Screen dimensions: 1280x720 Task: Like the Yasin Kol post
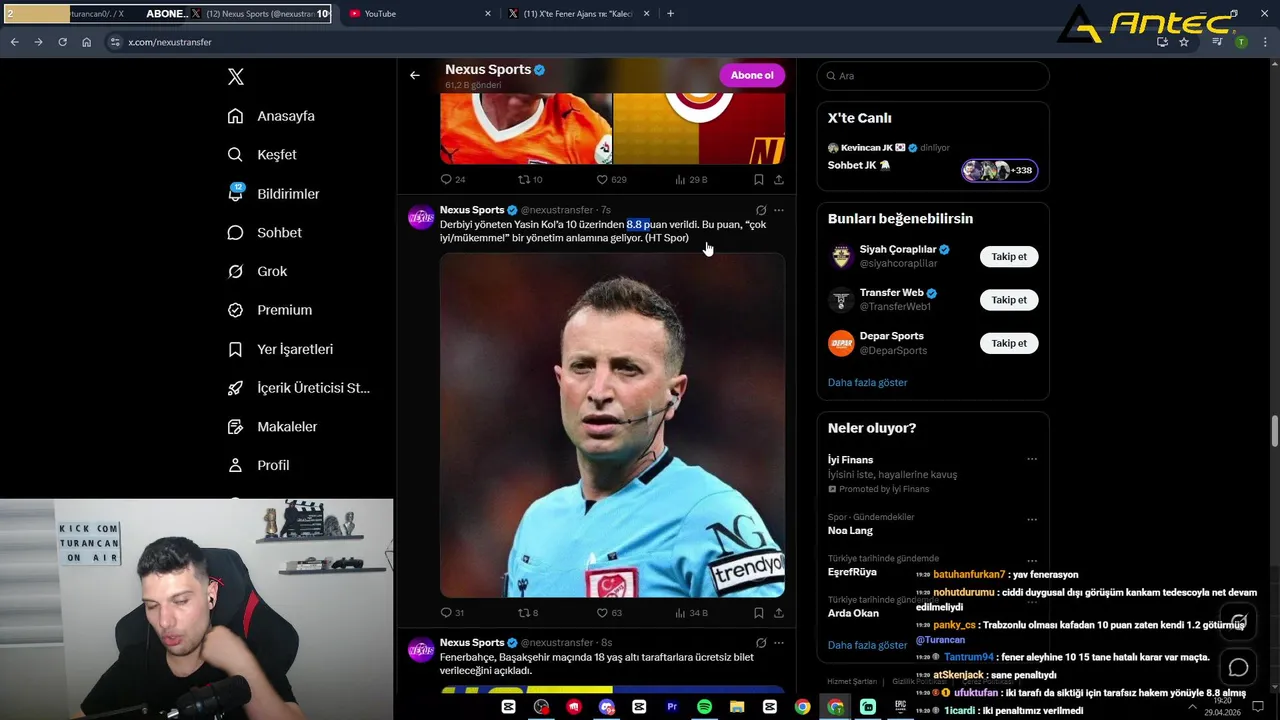(x=609, y=613)
